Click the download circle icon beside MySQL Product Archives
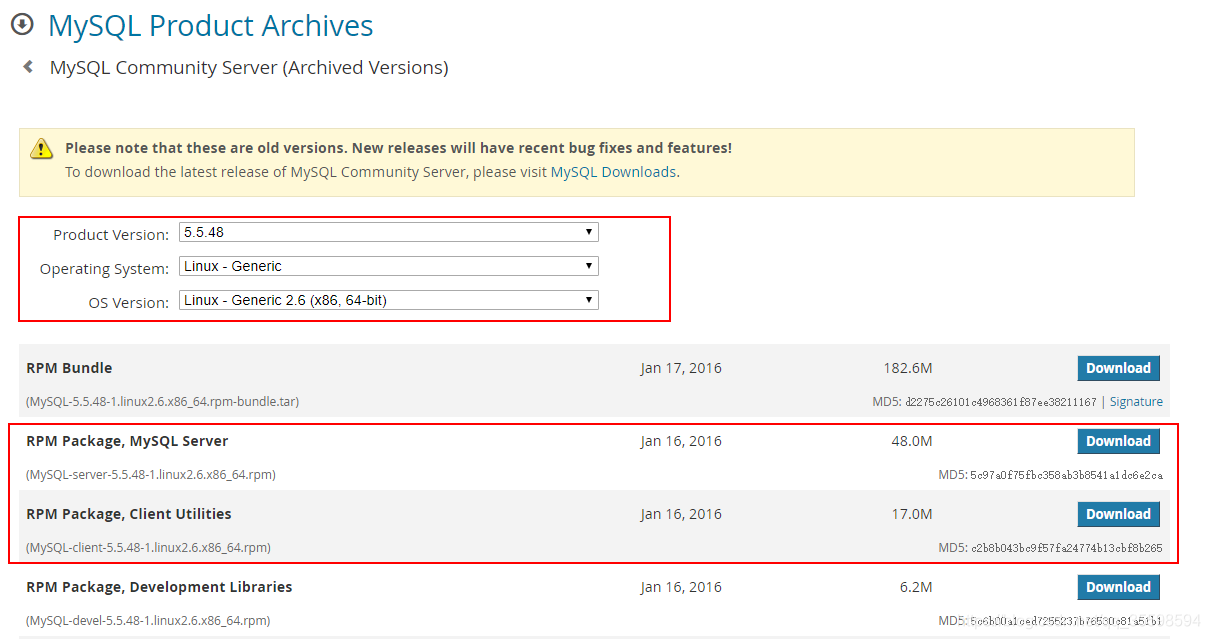Viewport: 1210px width, 639px height. tap(22, 25)
